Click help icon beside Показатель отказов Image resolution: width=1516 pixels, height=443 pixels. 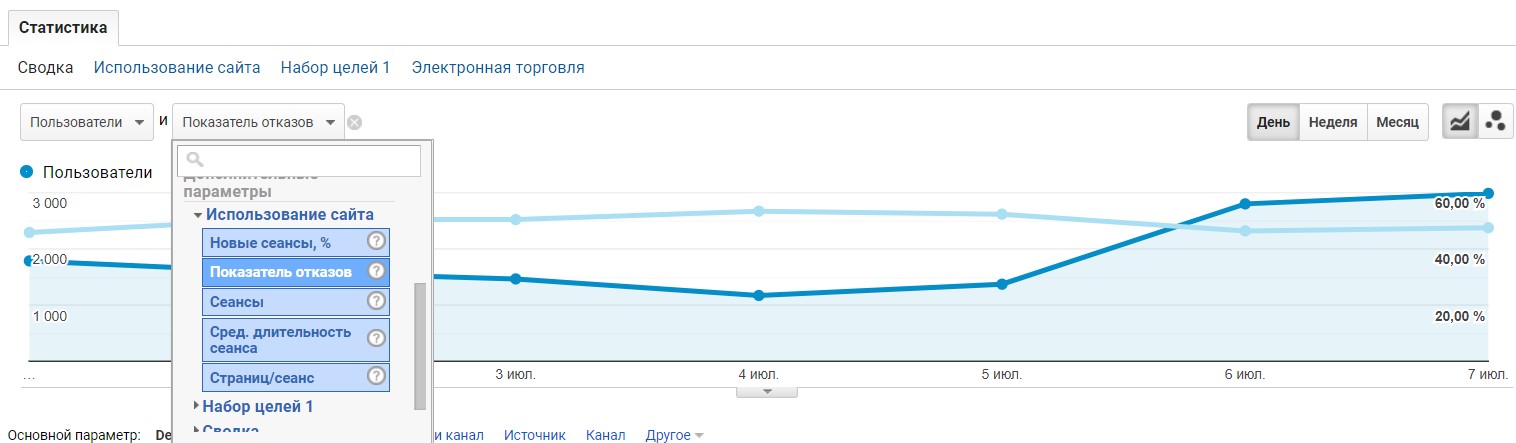pos(376,271)
